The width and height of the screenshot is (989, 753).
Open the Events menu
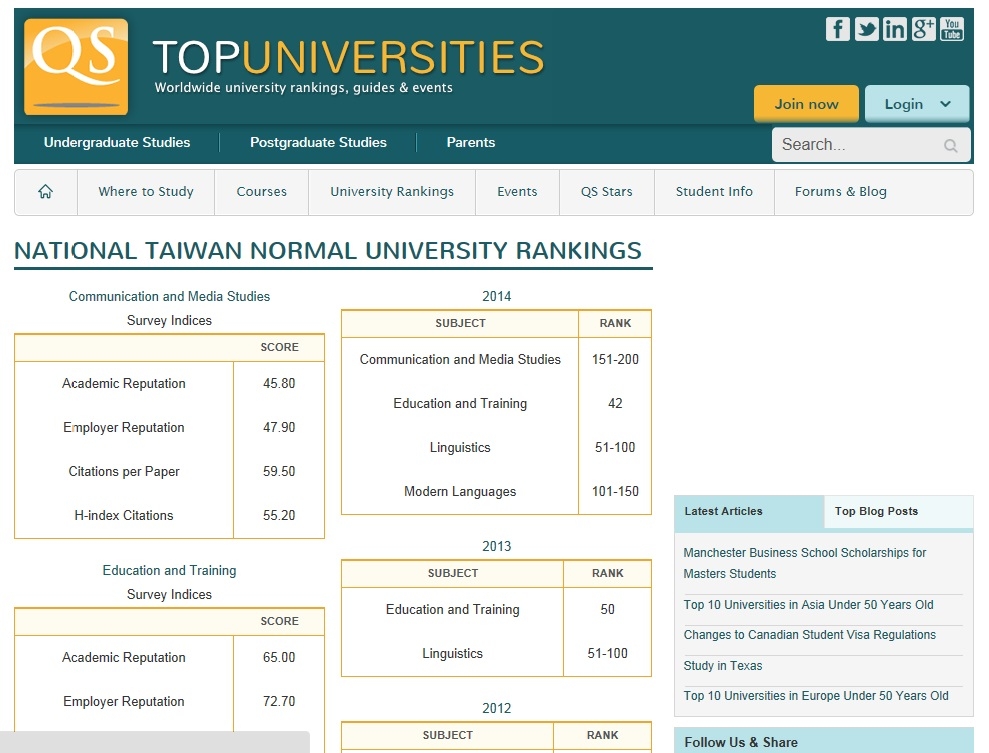pyautogui.click(x=517, y=192)
